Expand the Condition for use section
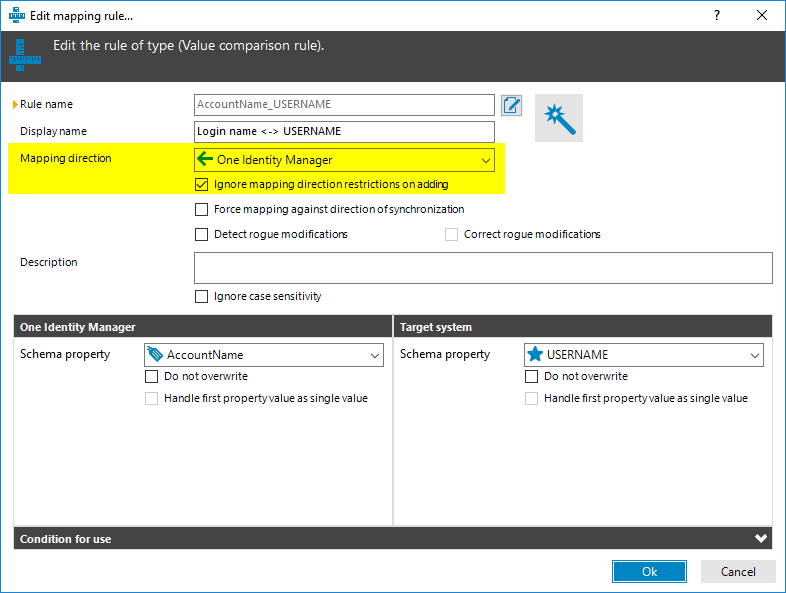Viewport: 786px width, 593px height. coord(760,538)
